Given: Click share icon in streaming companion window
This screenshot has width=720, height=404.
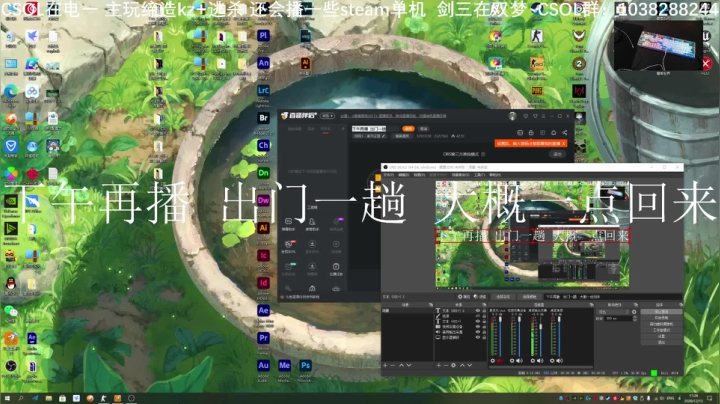Looking at the screenshot, I should (x=565, y=133).
